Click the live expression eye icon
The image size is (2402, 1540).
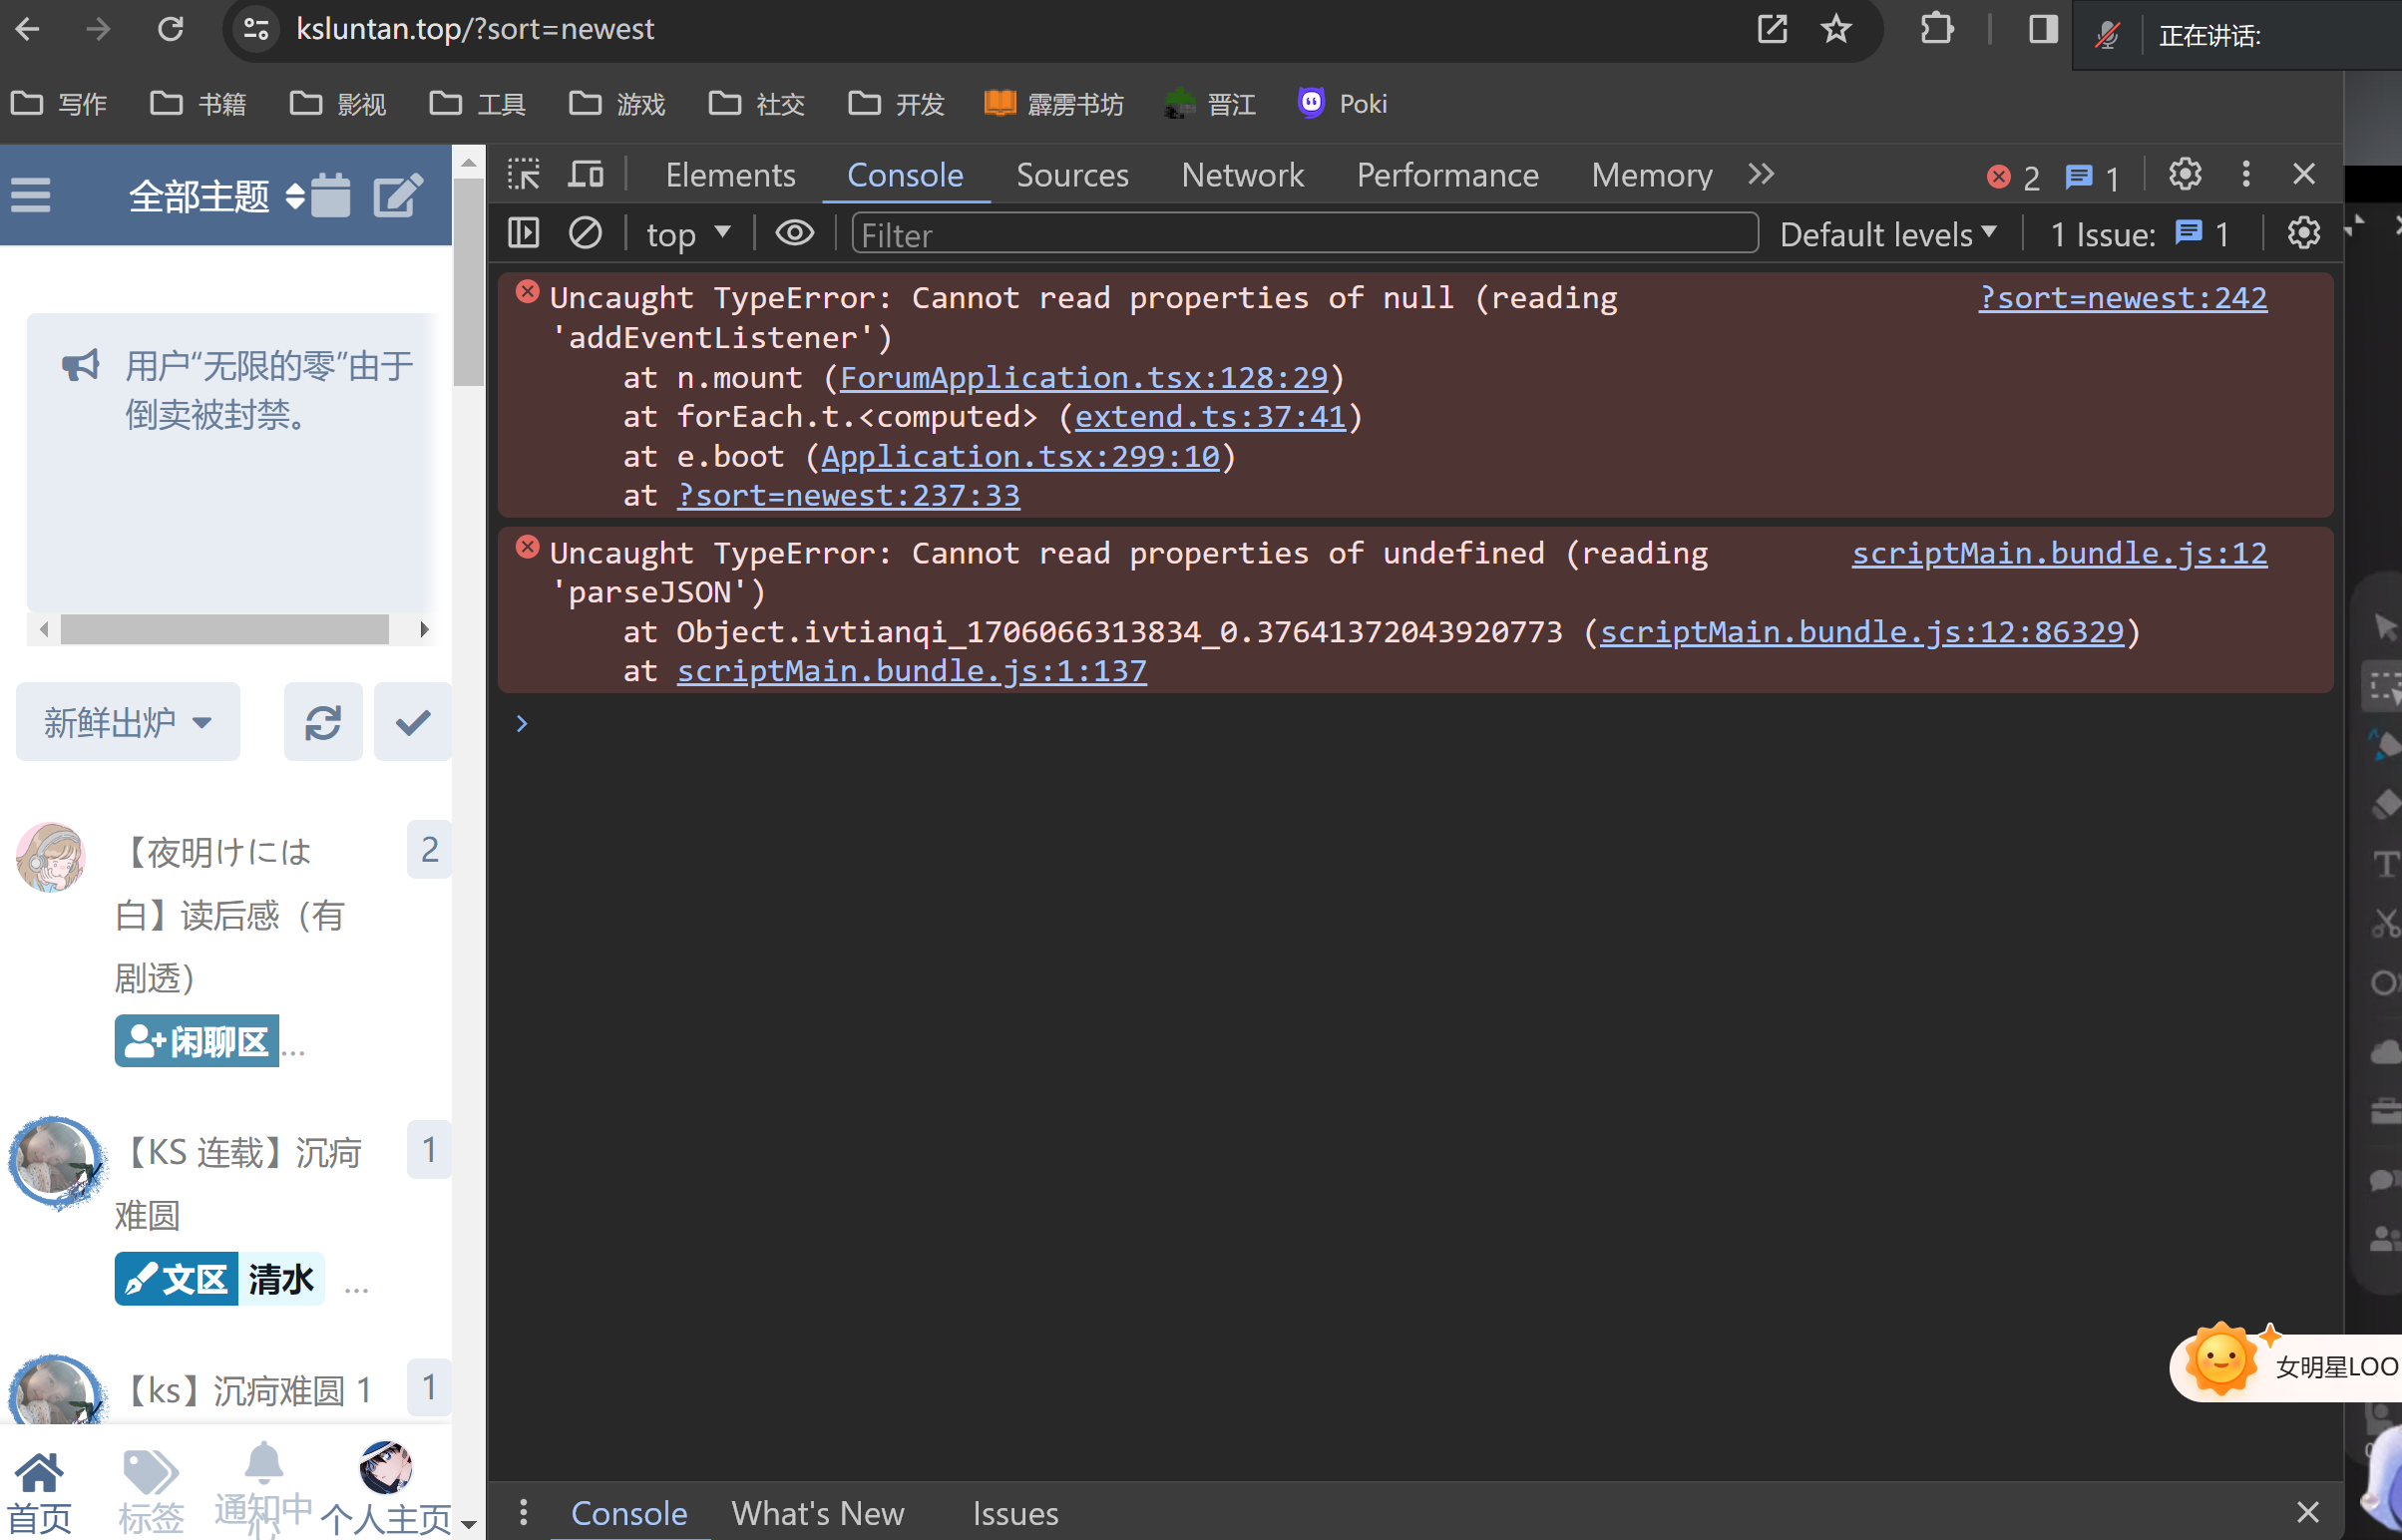tap(795, 234)
